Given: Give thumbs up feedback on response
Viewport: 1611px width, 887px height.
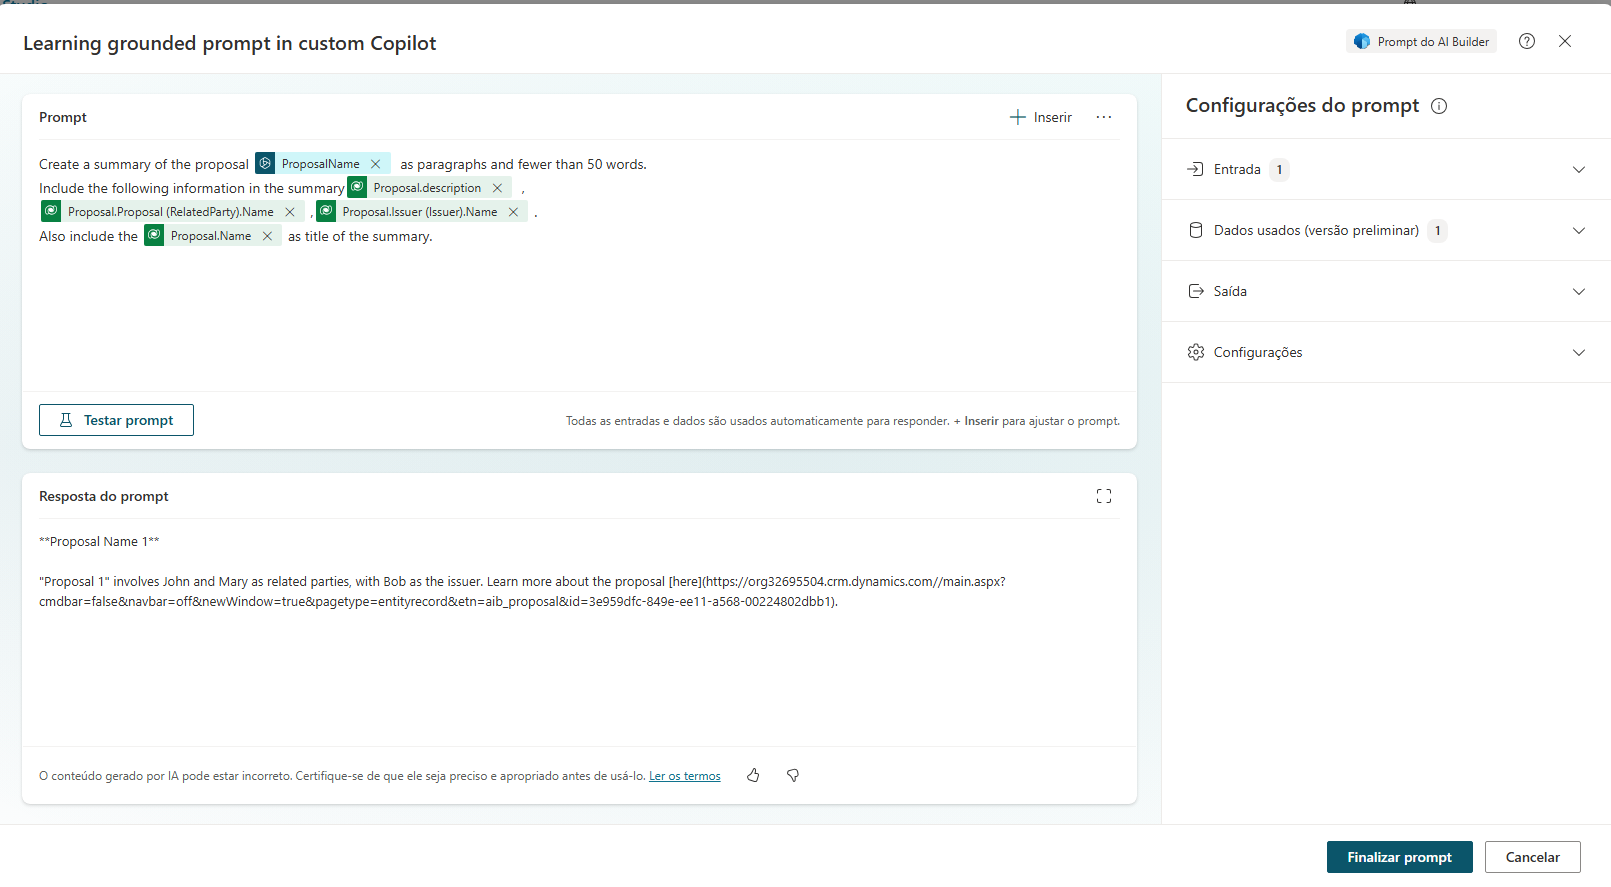Looking at the screenshot, I should tap(753, 775).
